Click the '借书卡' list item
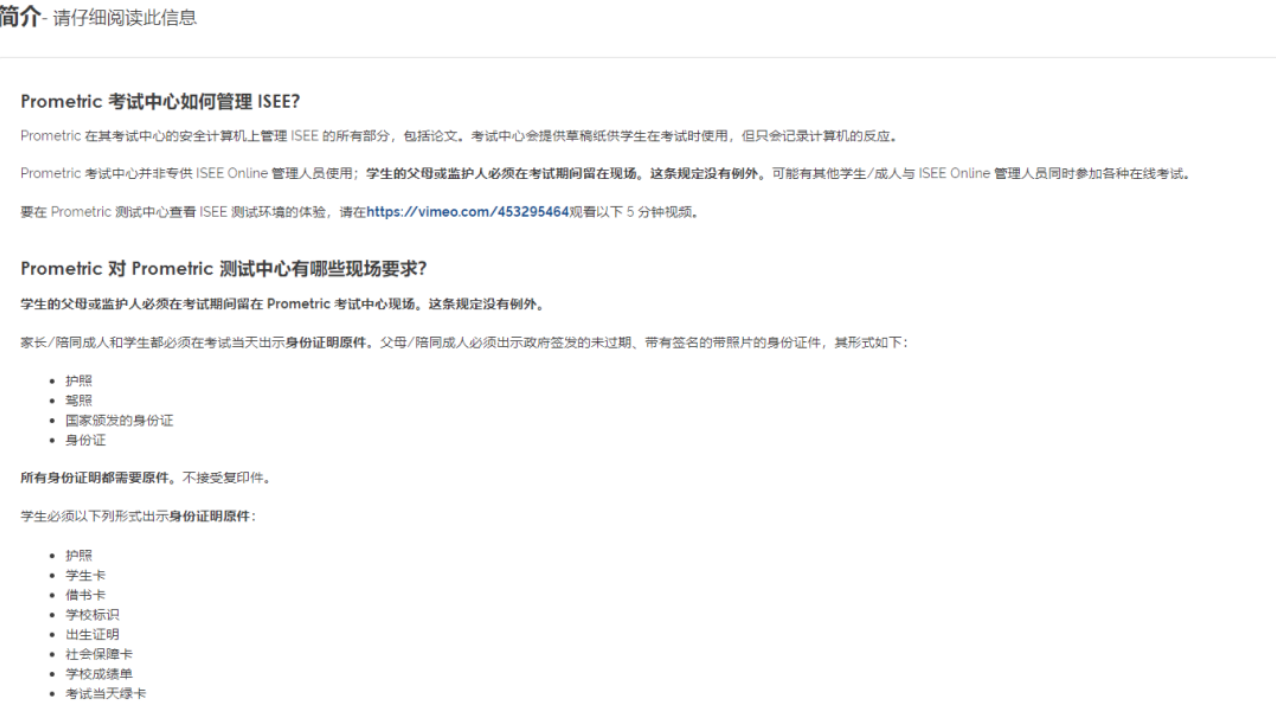This screenshot has width=1276, height=717. [x=86, y=595]
